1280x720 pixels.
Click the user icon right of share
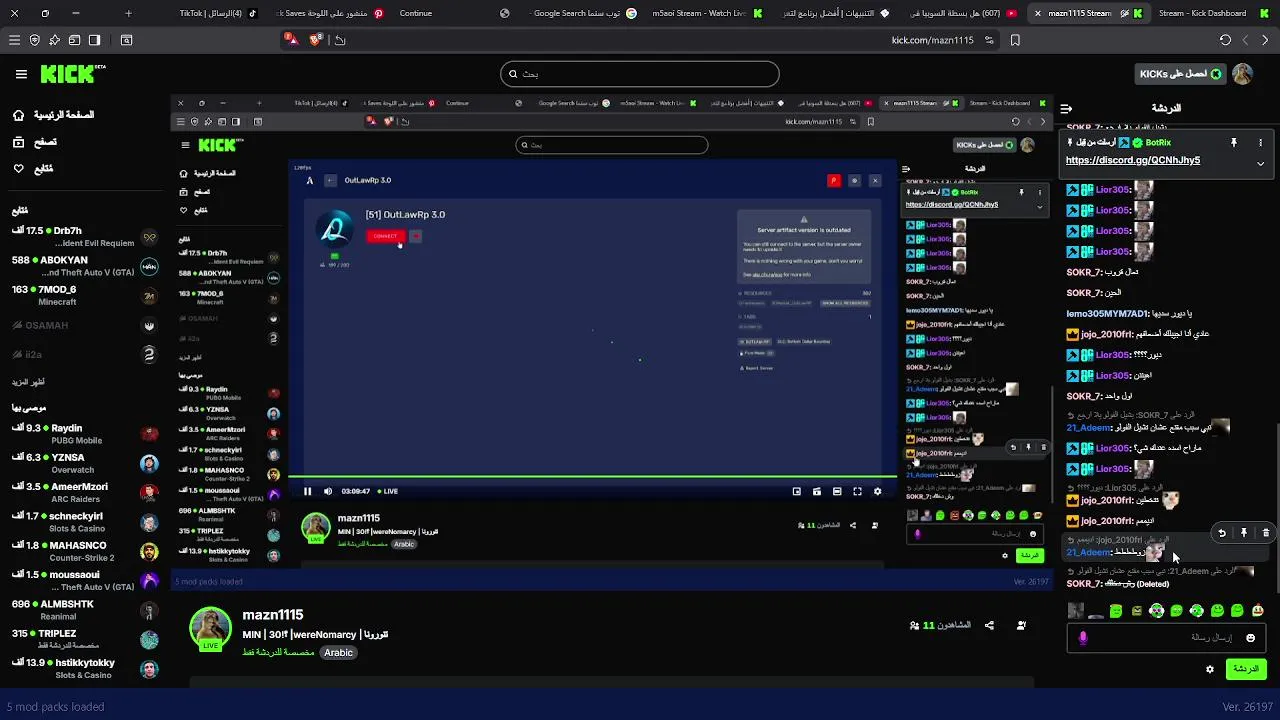[1021, 625]
